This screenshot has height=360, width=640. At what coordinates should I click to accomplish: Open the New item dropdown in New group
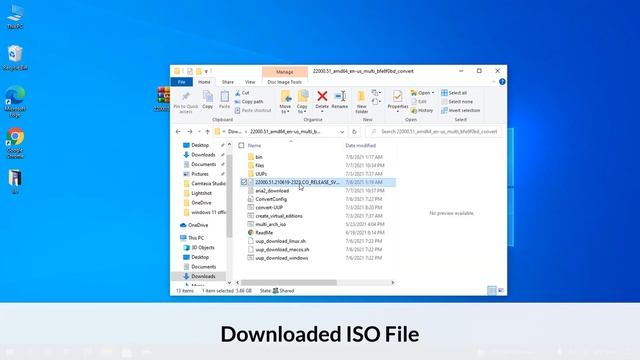376,93
